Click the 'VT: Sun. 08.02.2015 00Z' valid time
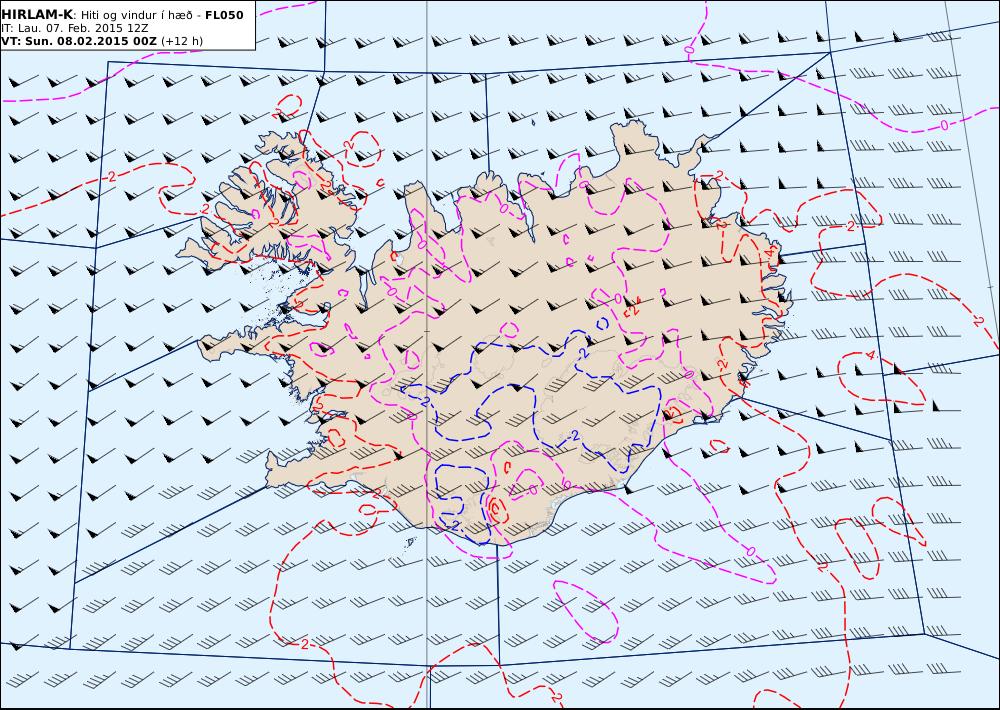 click(x=78, y=41)
